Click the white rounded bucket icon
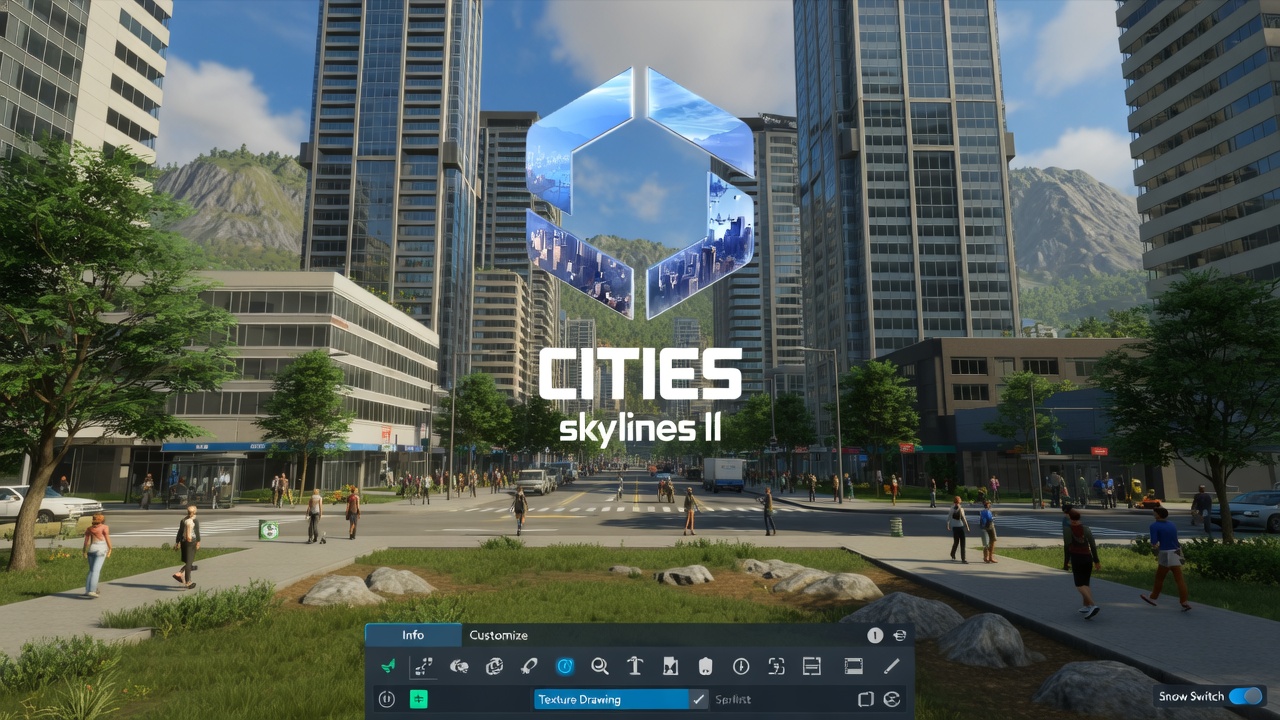The height and width of the screenshot is (720, 1280). pos(705,666)
